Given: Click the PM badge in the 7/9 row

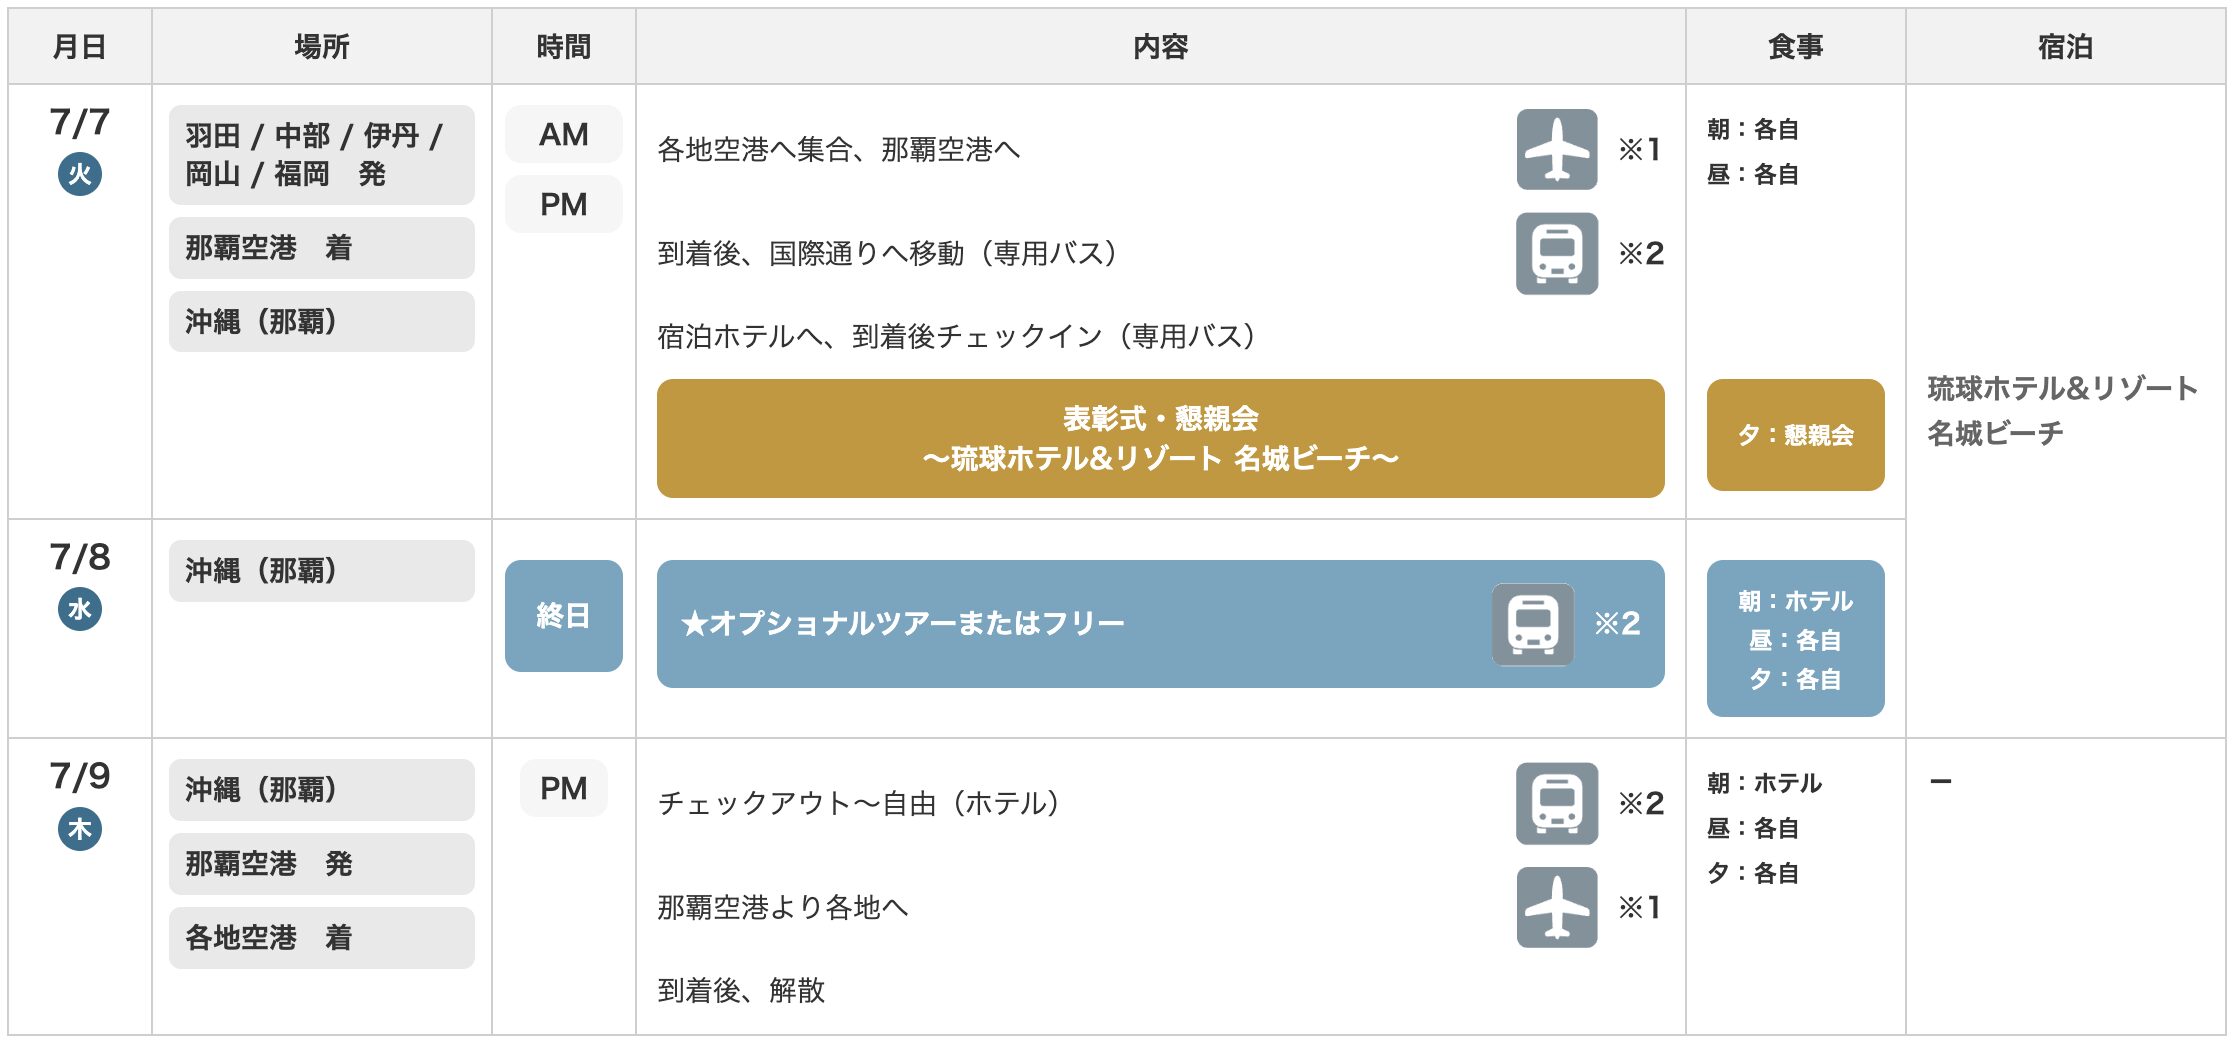Looking at the screenshot, I should pyautogui.click(x=563, y=789).
